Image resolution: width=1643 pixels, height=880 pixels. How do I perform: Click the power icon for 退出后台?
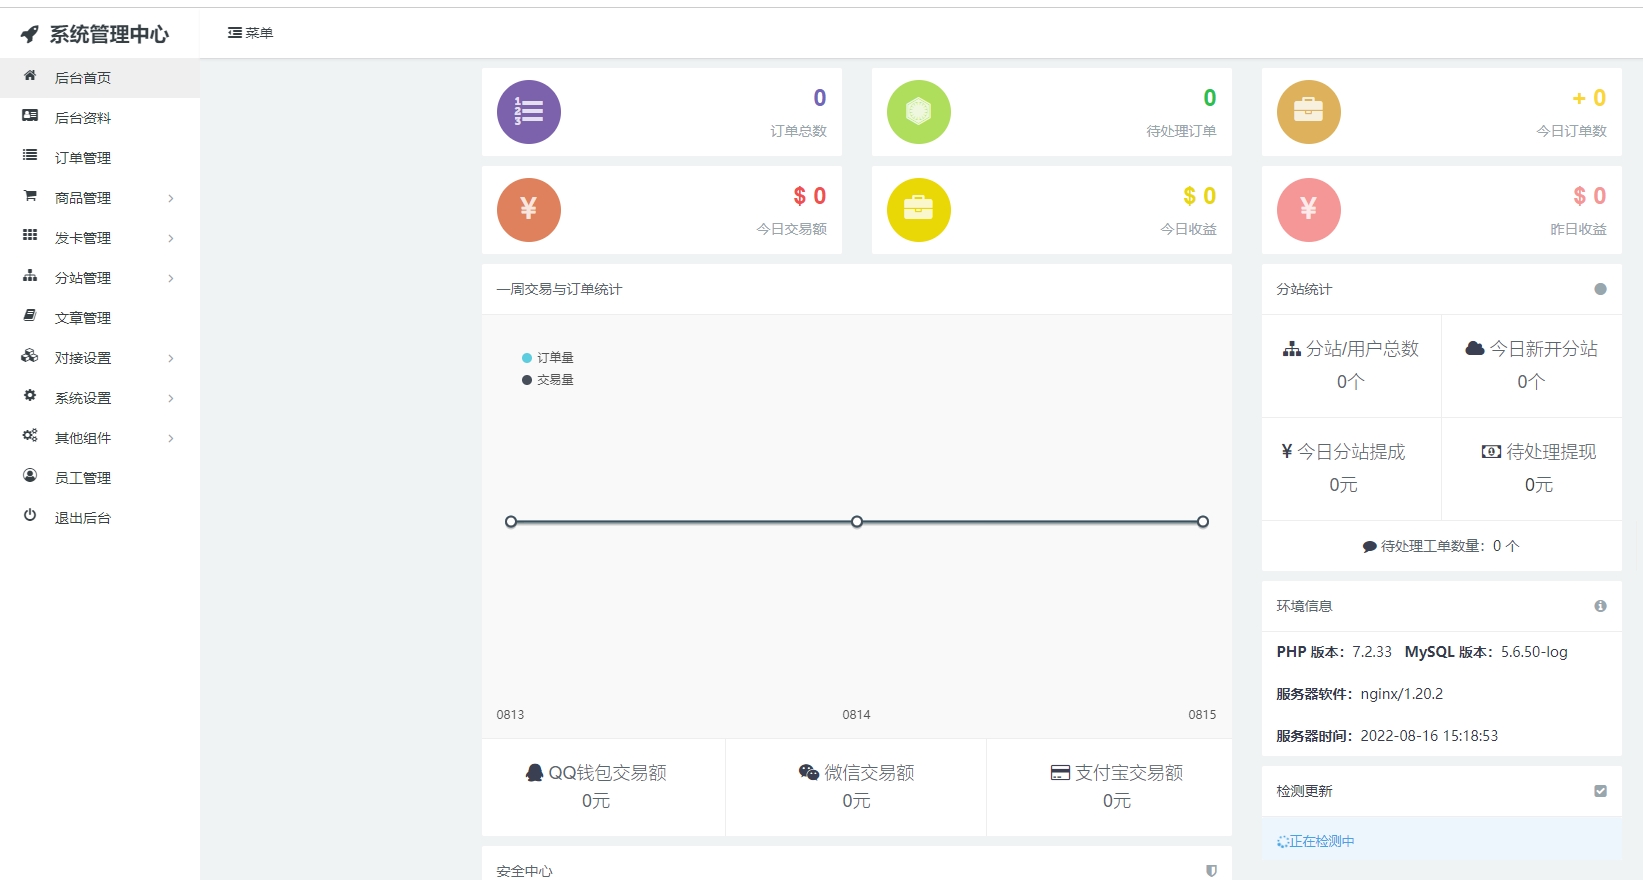[x=30, y=516]
